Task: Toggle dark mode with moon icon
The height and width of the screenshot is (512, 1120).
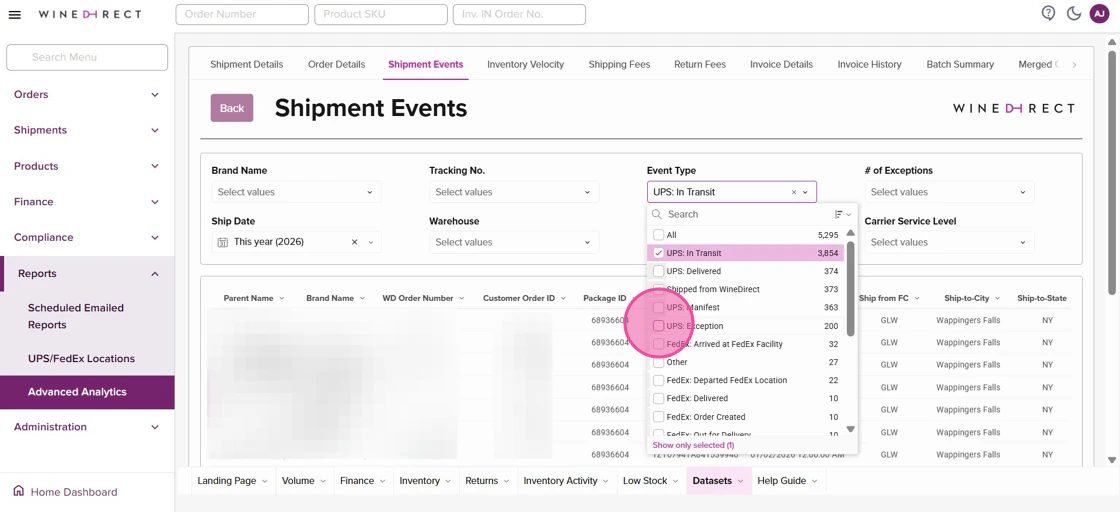Action: coord(1073,14)
